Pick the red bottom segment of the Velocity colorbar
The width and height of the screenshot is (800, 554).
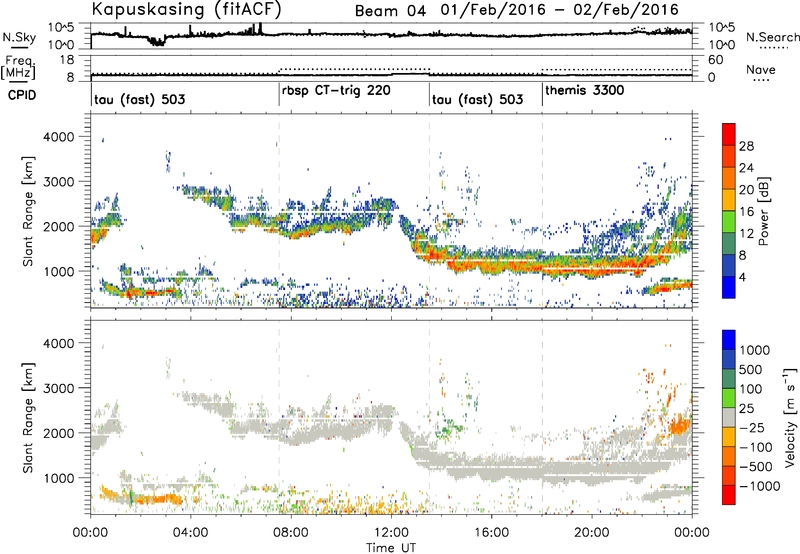[729, 495]
